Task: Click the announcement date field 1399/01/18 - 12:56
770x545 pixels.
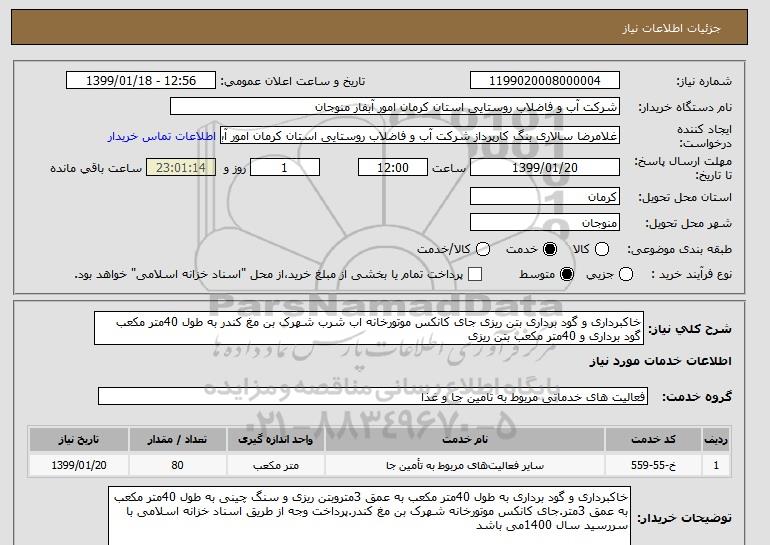Action: (x=141, y=81)
